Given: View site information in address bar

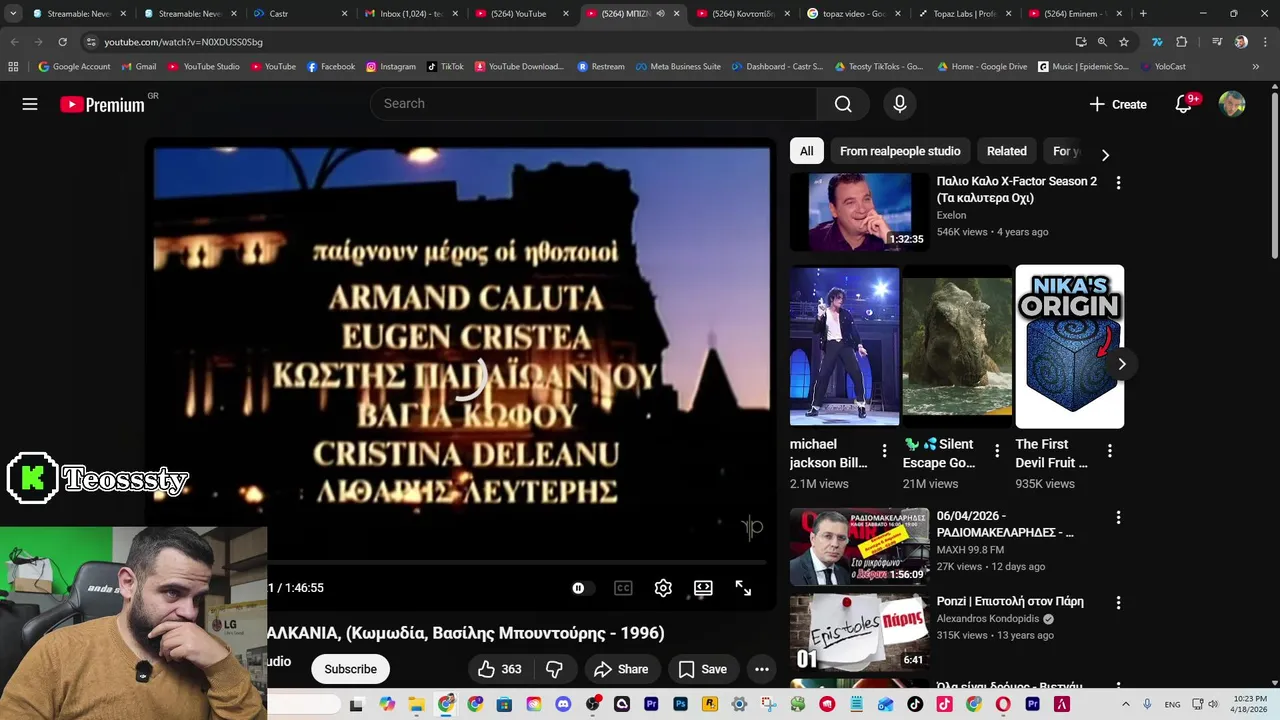Looking at the screenshot, I should coord(91,42).
